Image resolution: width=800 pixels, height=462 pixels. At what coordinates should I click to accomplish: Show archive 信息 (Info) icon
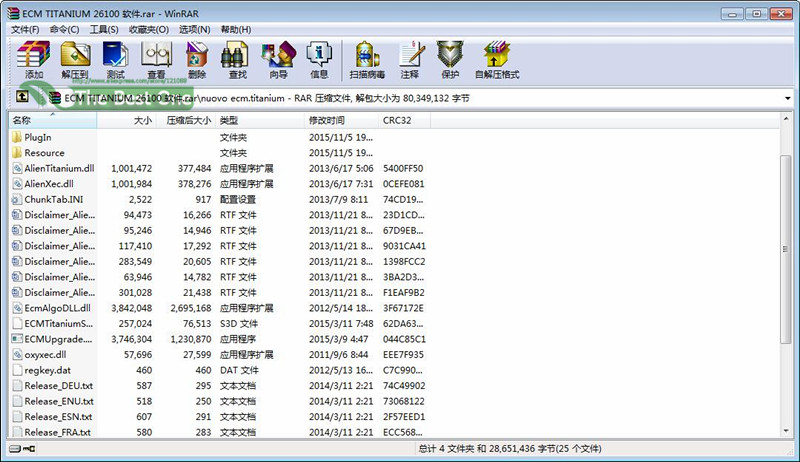point(319,59)
